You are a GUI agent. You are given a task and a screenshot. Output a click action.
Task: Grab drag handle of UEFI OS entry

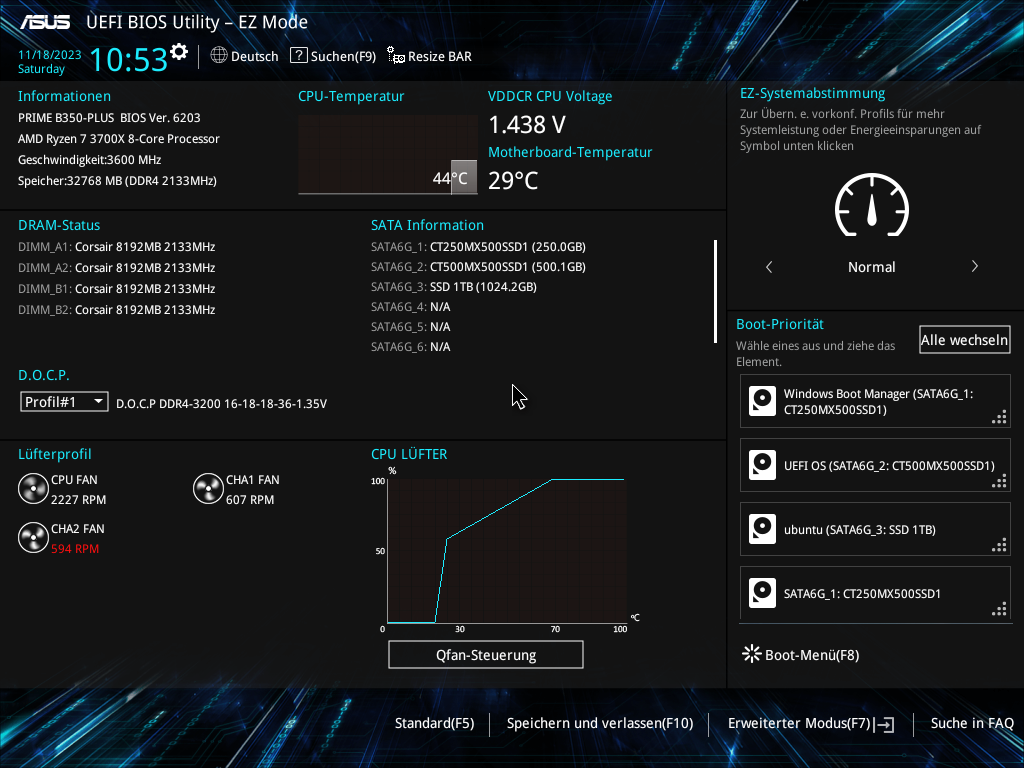click(x=999, y=482)
